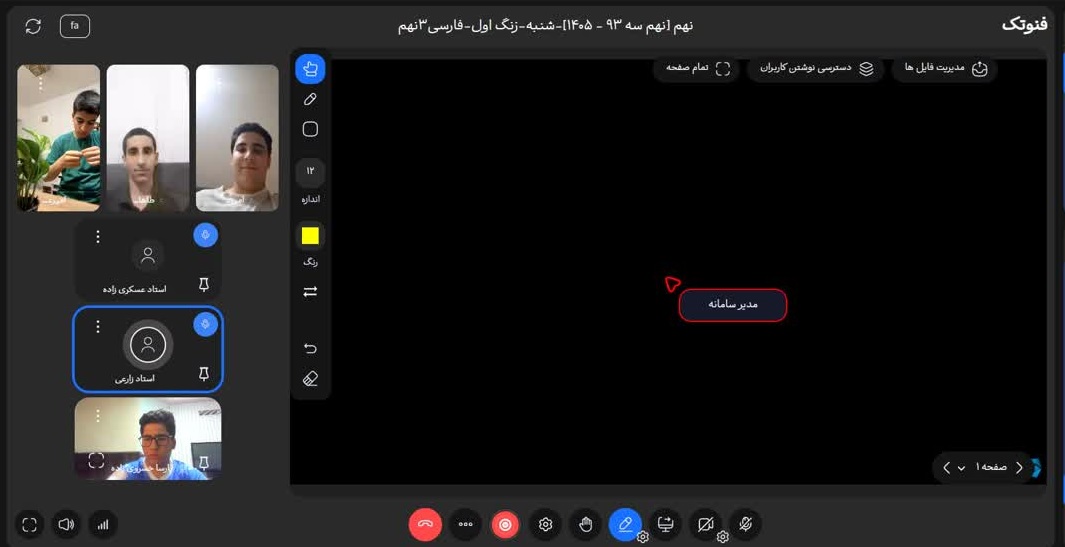Screen dimensions: 1065x547
Task: Select the smiling student in white shirt video thumbnail
Action: click(x=237, y=138)
